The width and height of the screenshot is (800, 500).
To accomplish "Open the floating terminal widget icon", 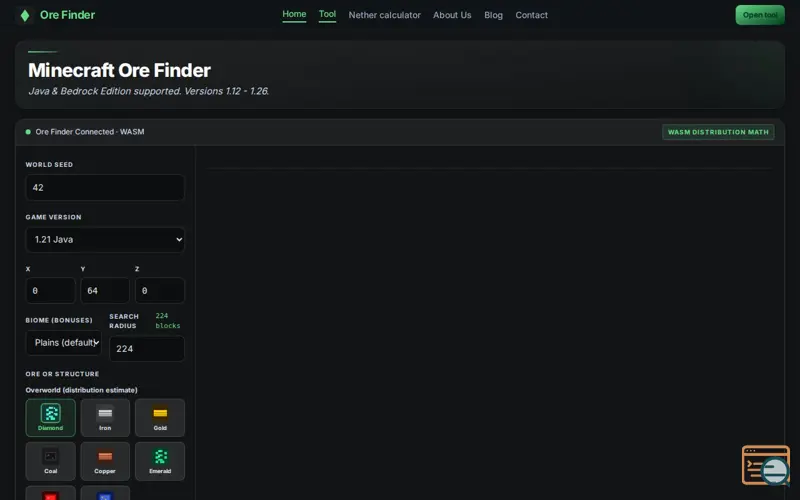I will 765,465.
